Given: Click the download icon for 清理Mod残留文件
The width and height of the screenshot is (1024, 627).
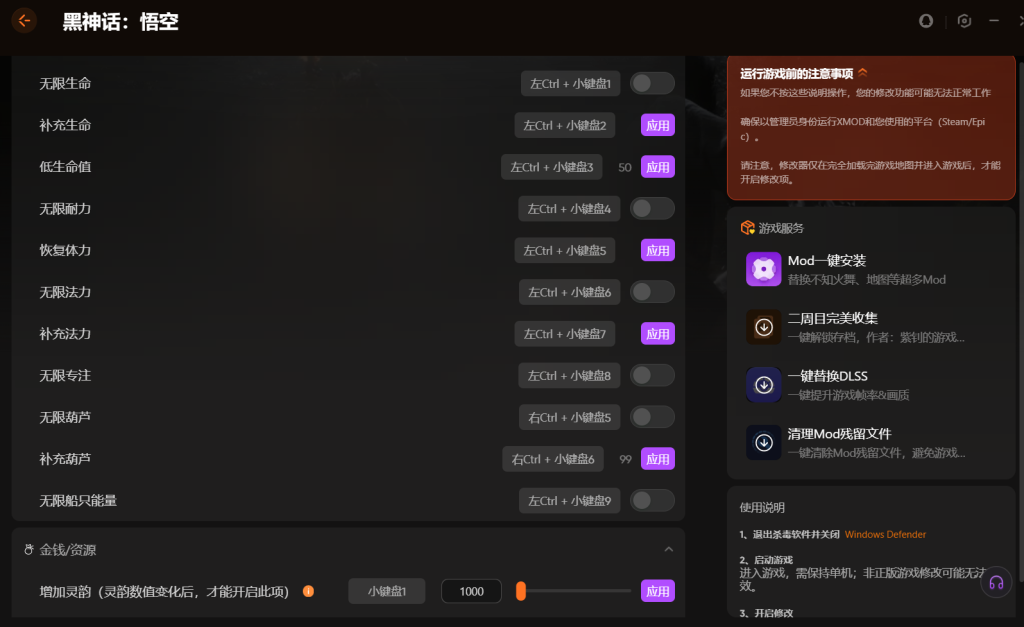Looking at the screenshot, I should point(763,442).
